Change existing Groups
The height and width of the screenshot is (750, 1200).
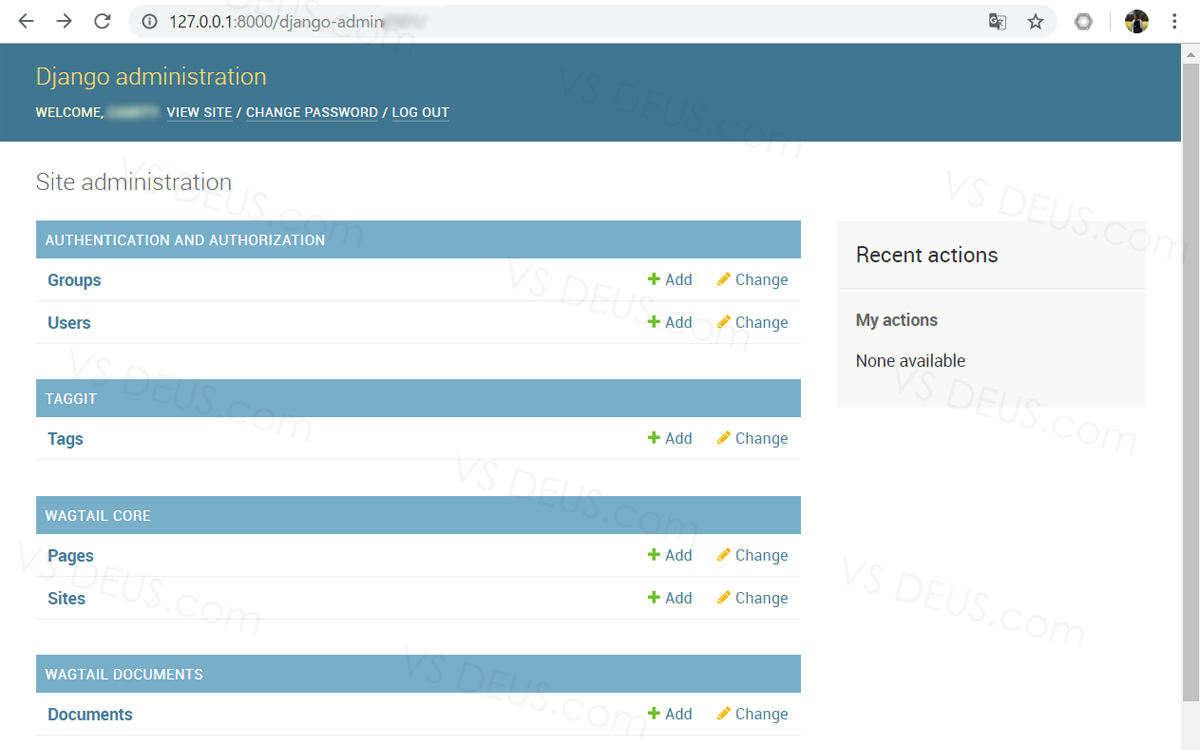[x=752, y=280]
